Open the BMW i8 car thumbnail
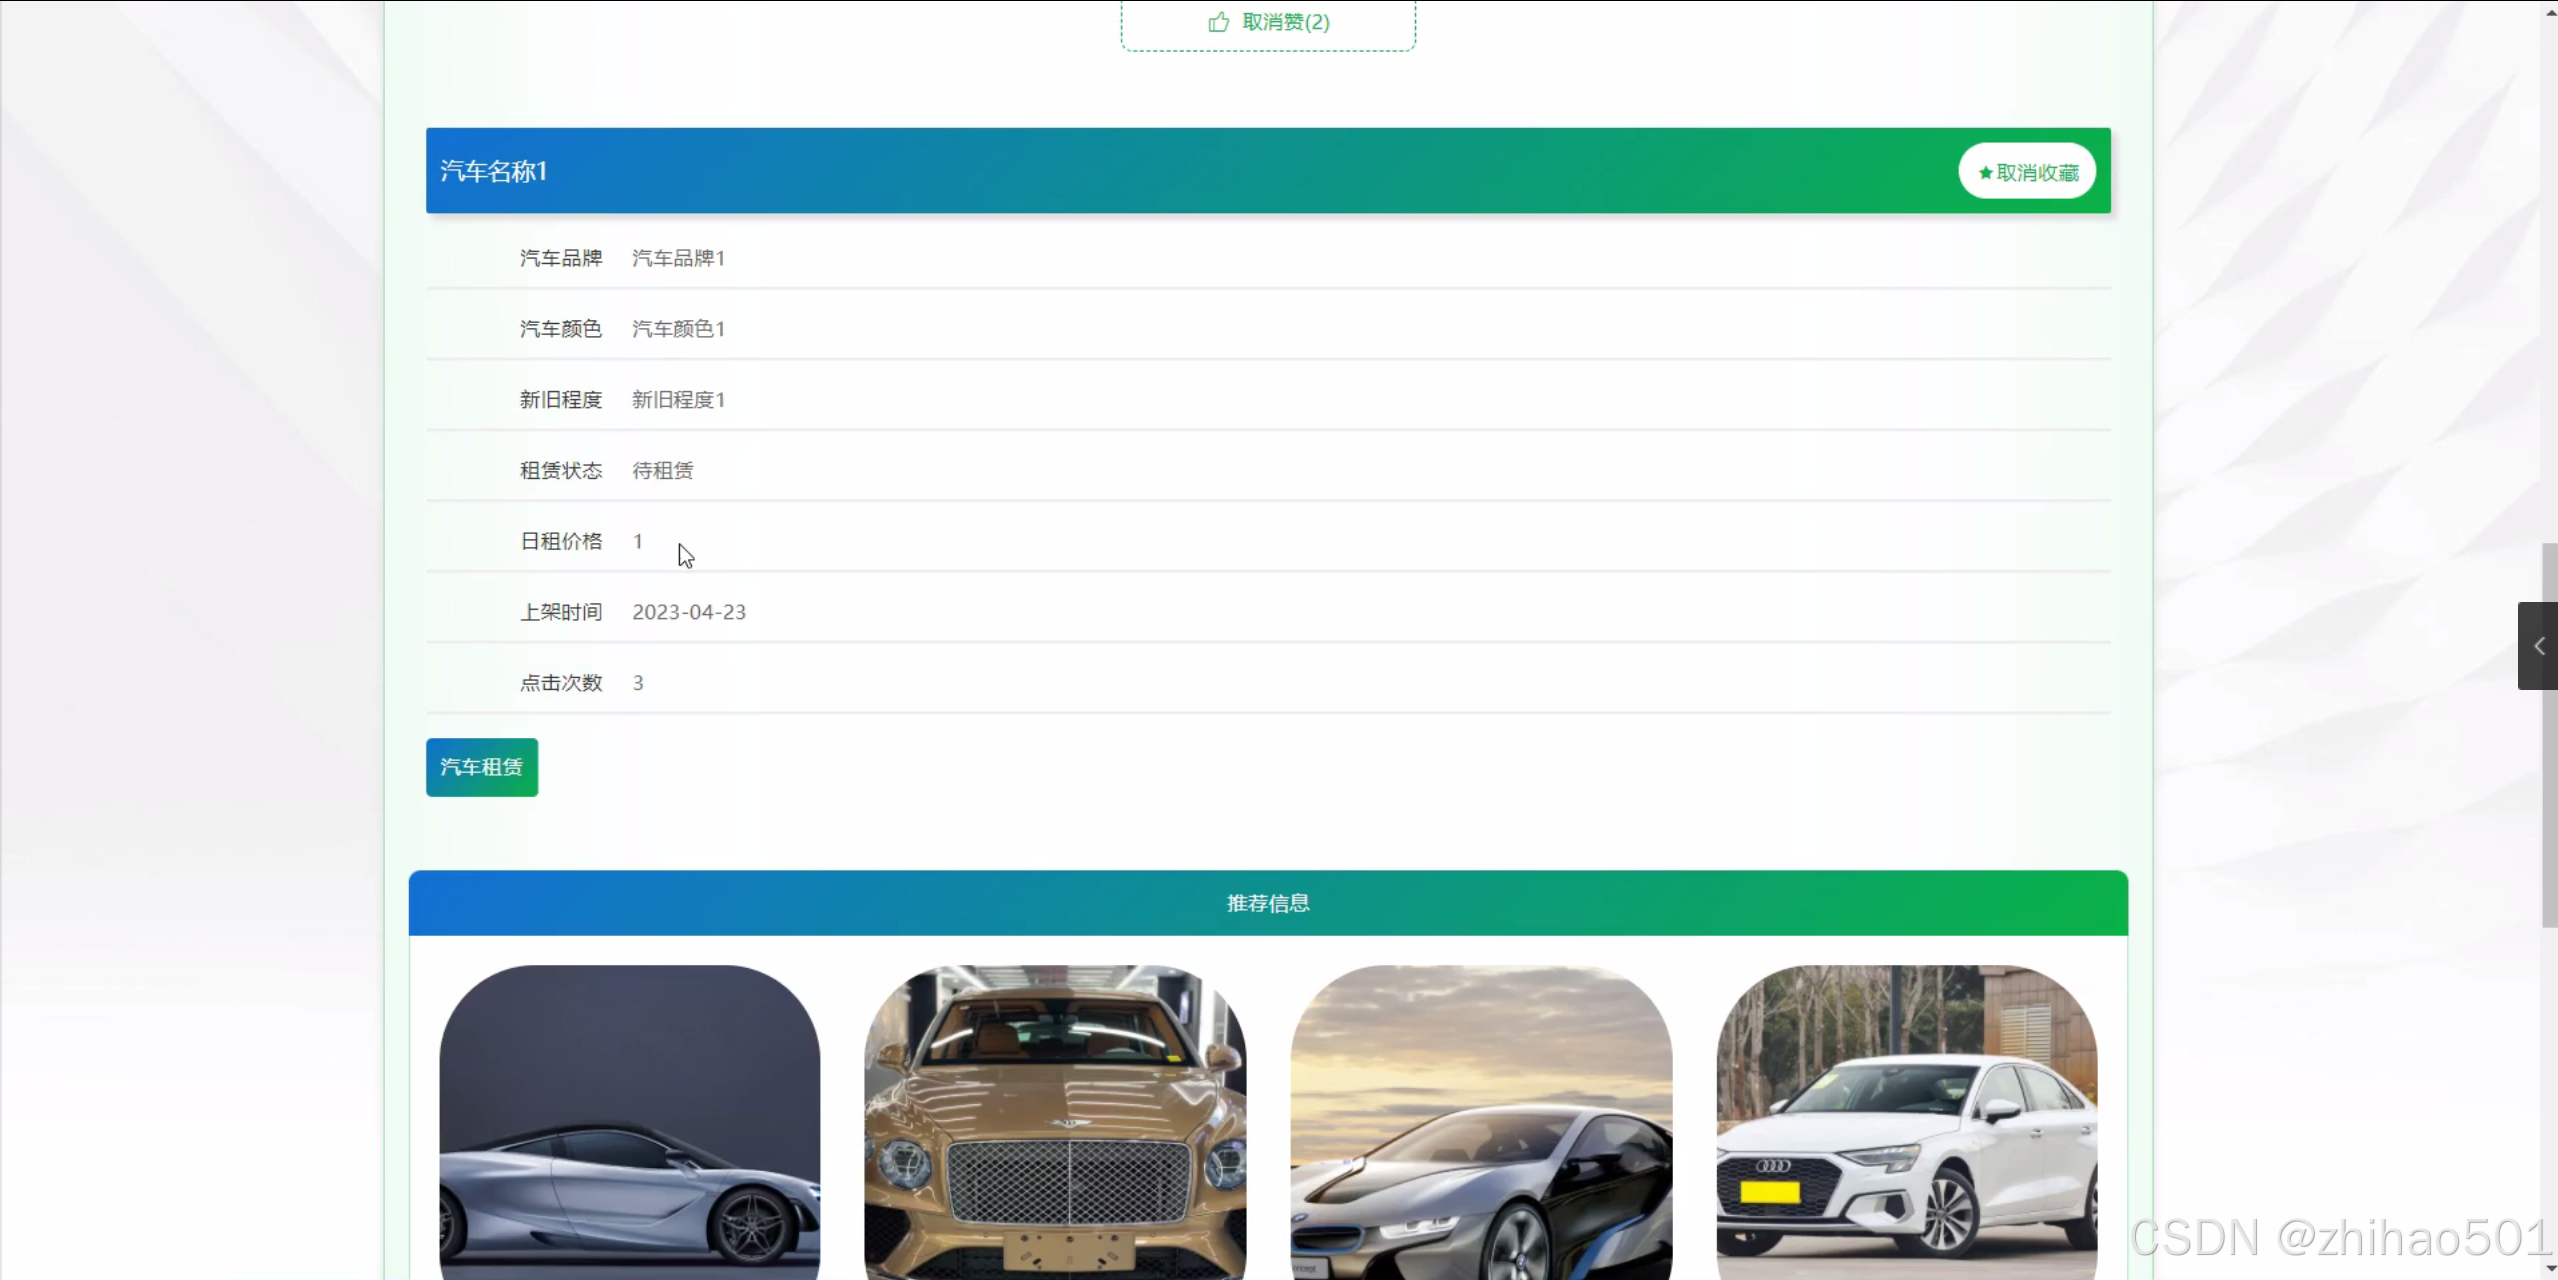This screenshot has height=1280, width=2558. [1481, 1122]
